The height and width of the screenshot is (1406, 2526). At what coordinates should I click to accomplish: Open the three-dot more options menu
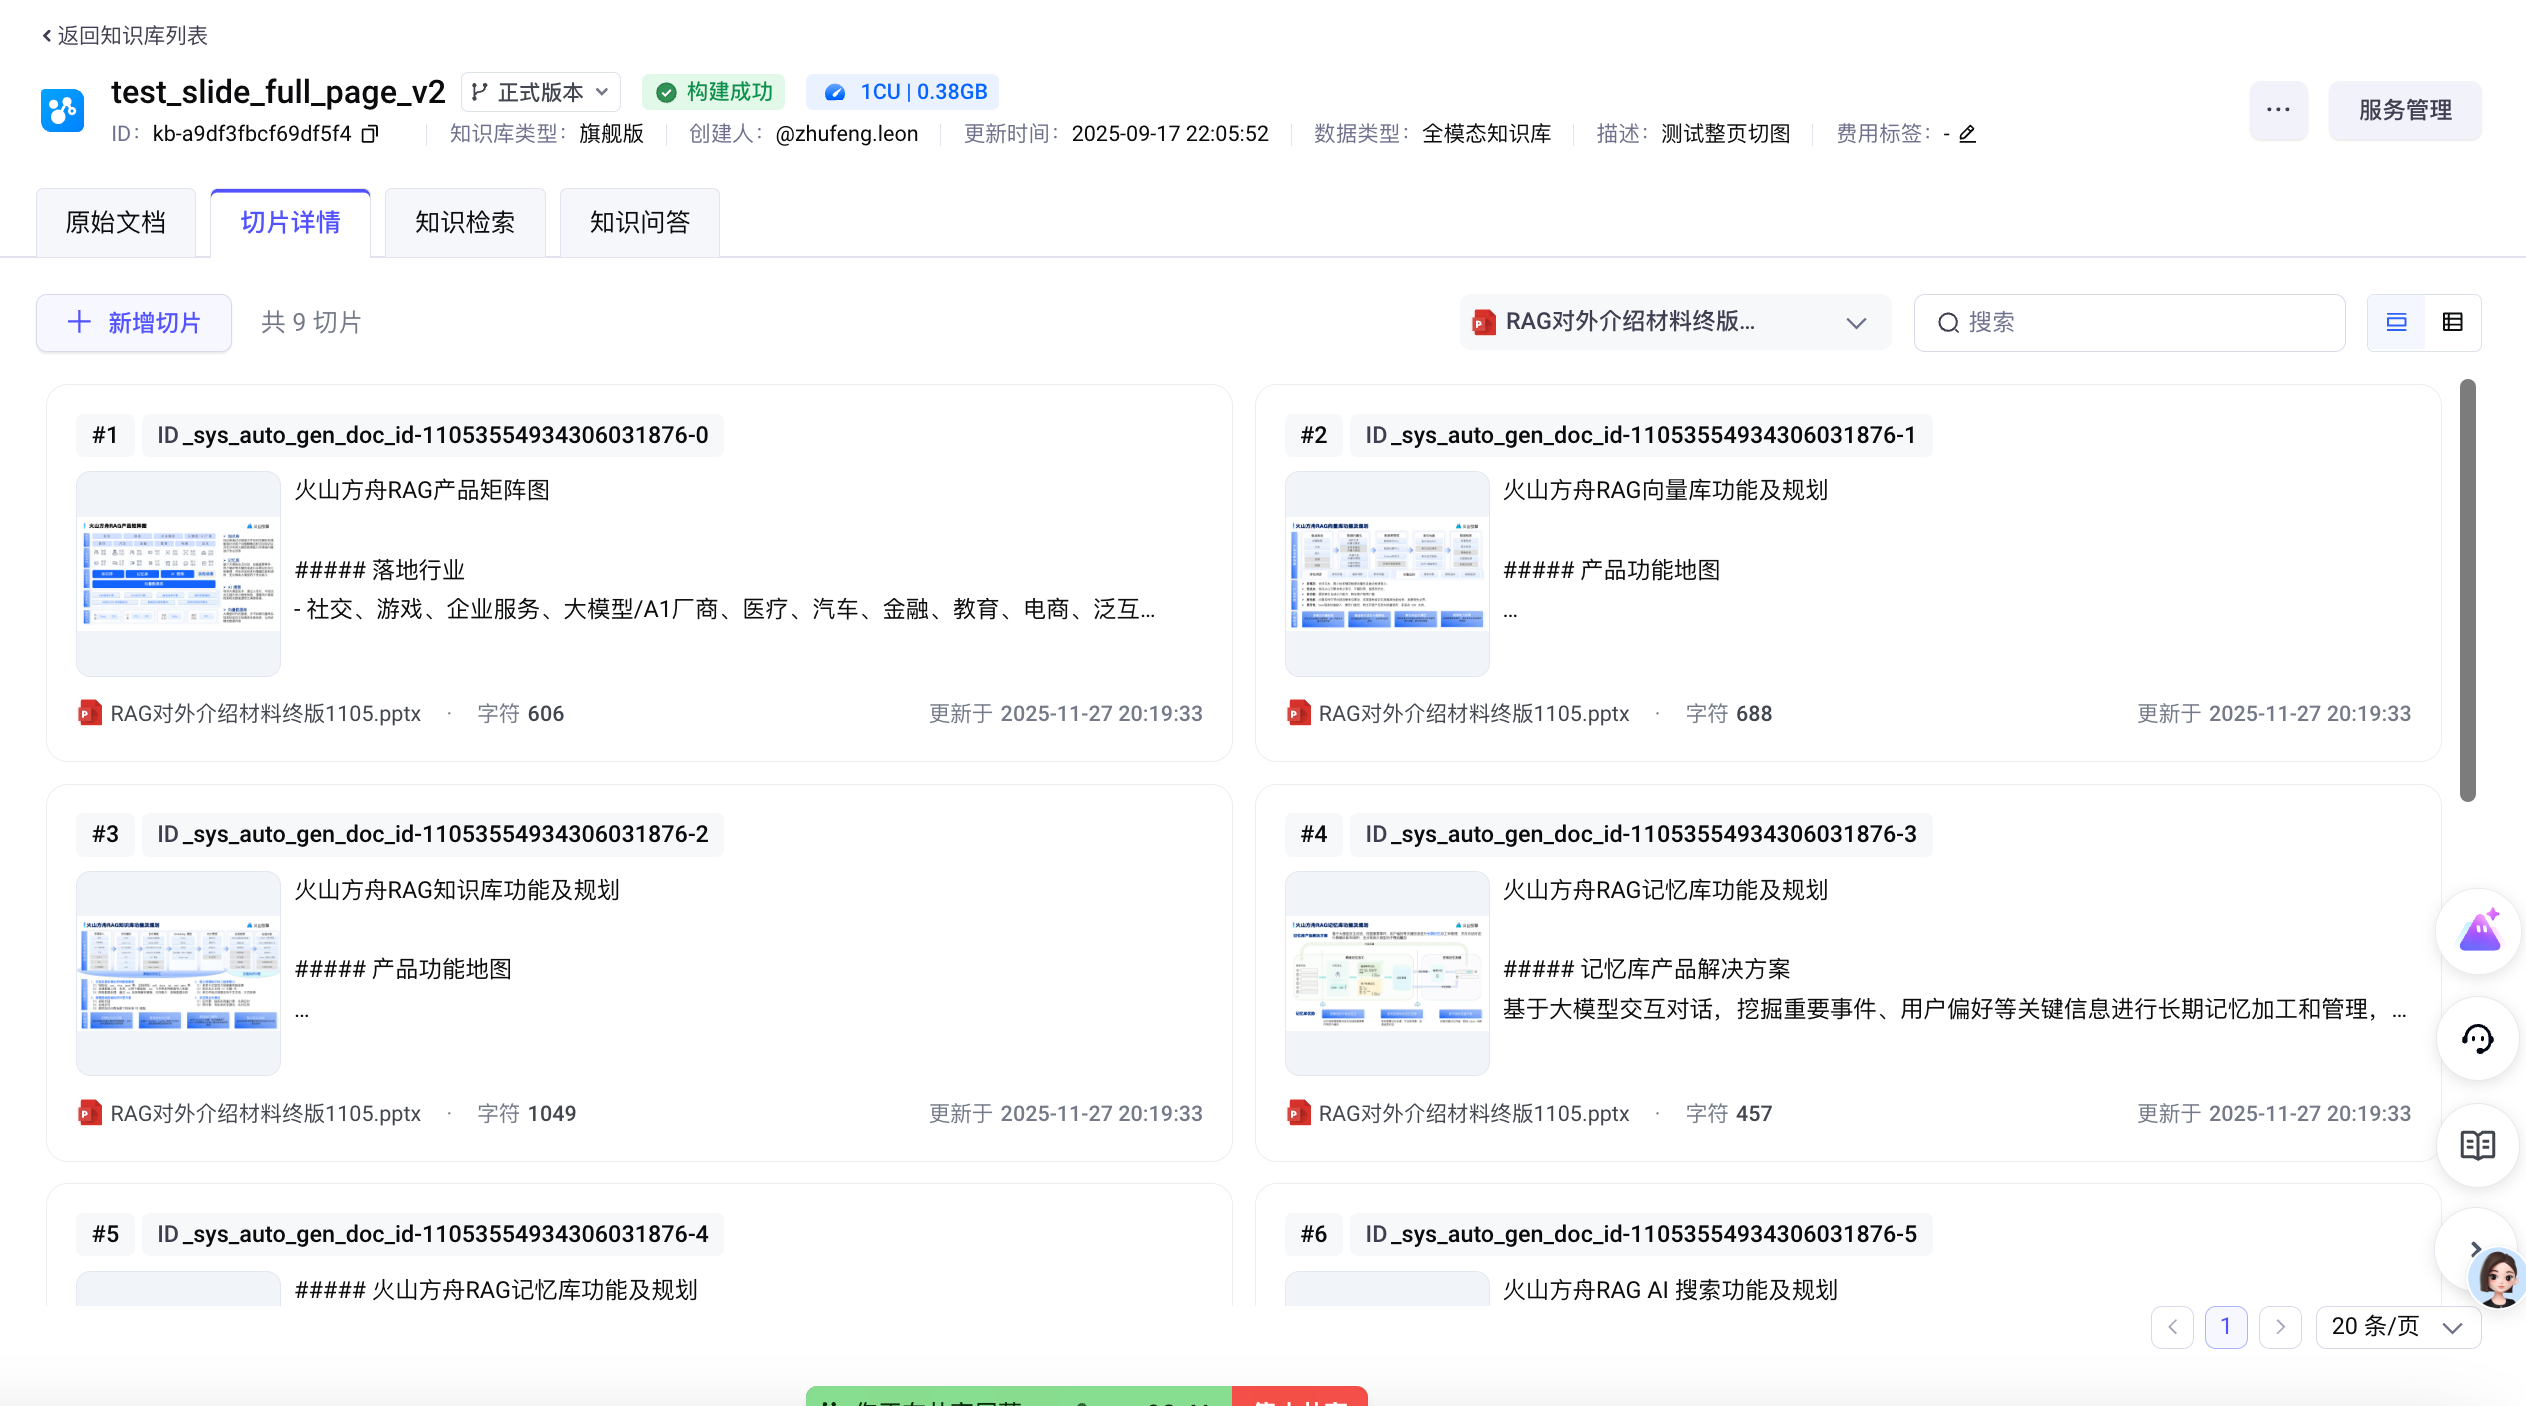point(2278,110)
